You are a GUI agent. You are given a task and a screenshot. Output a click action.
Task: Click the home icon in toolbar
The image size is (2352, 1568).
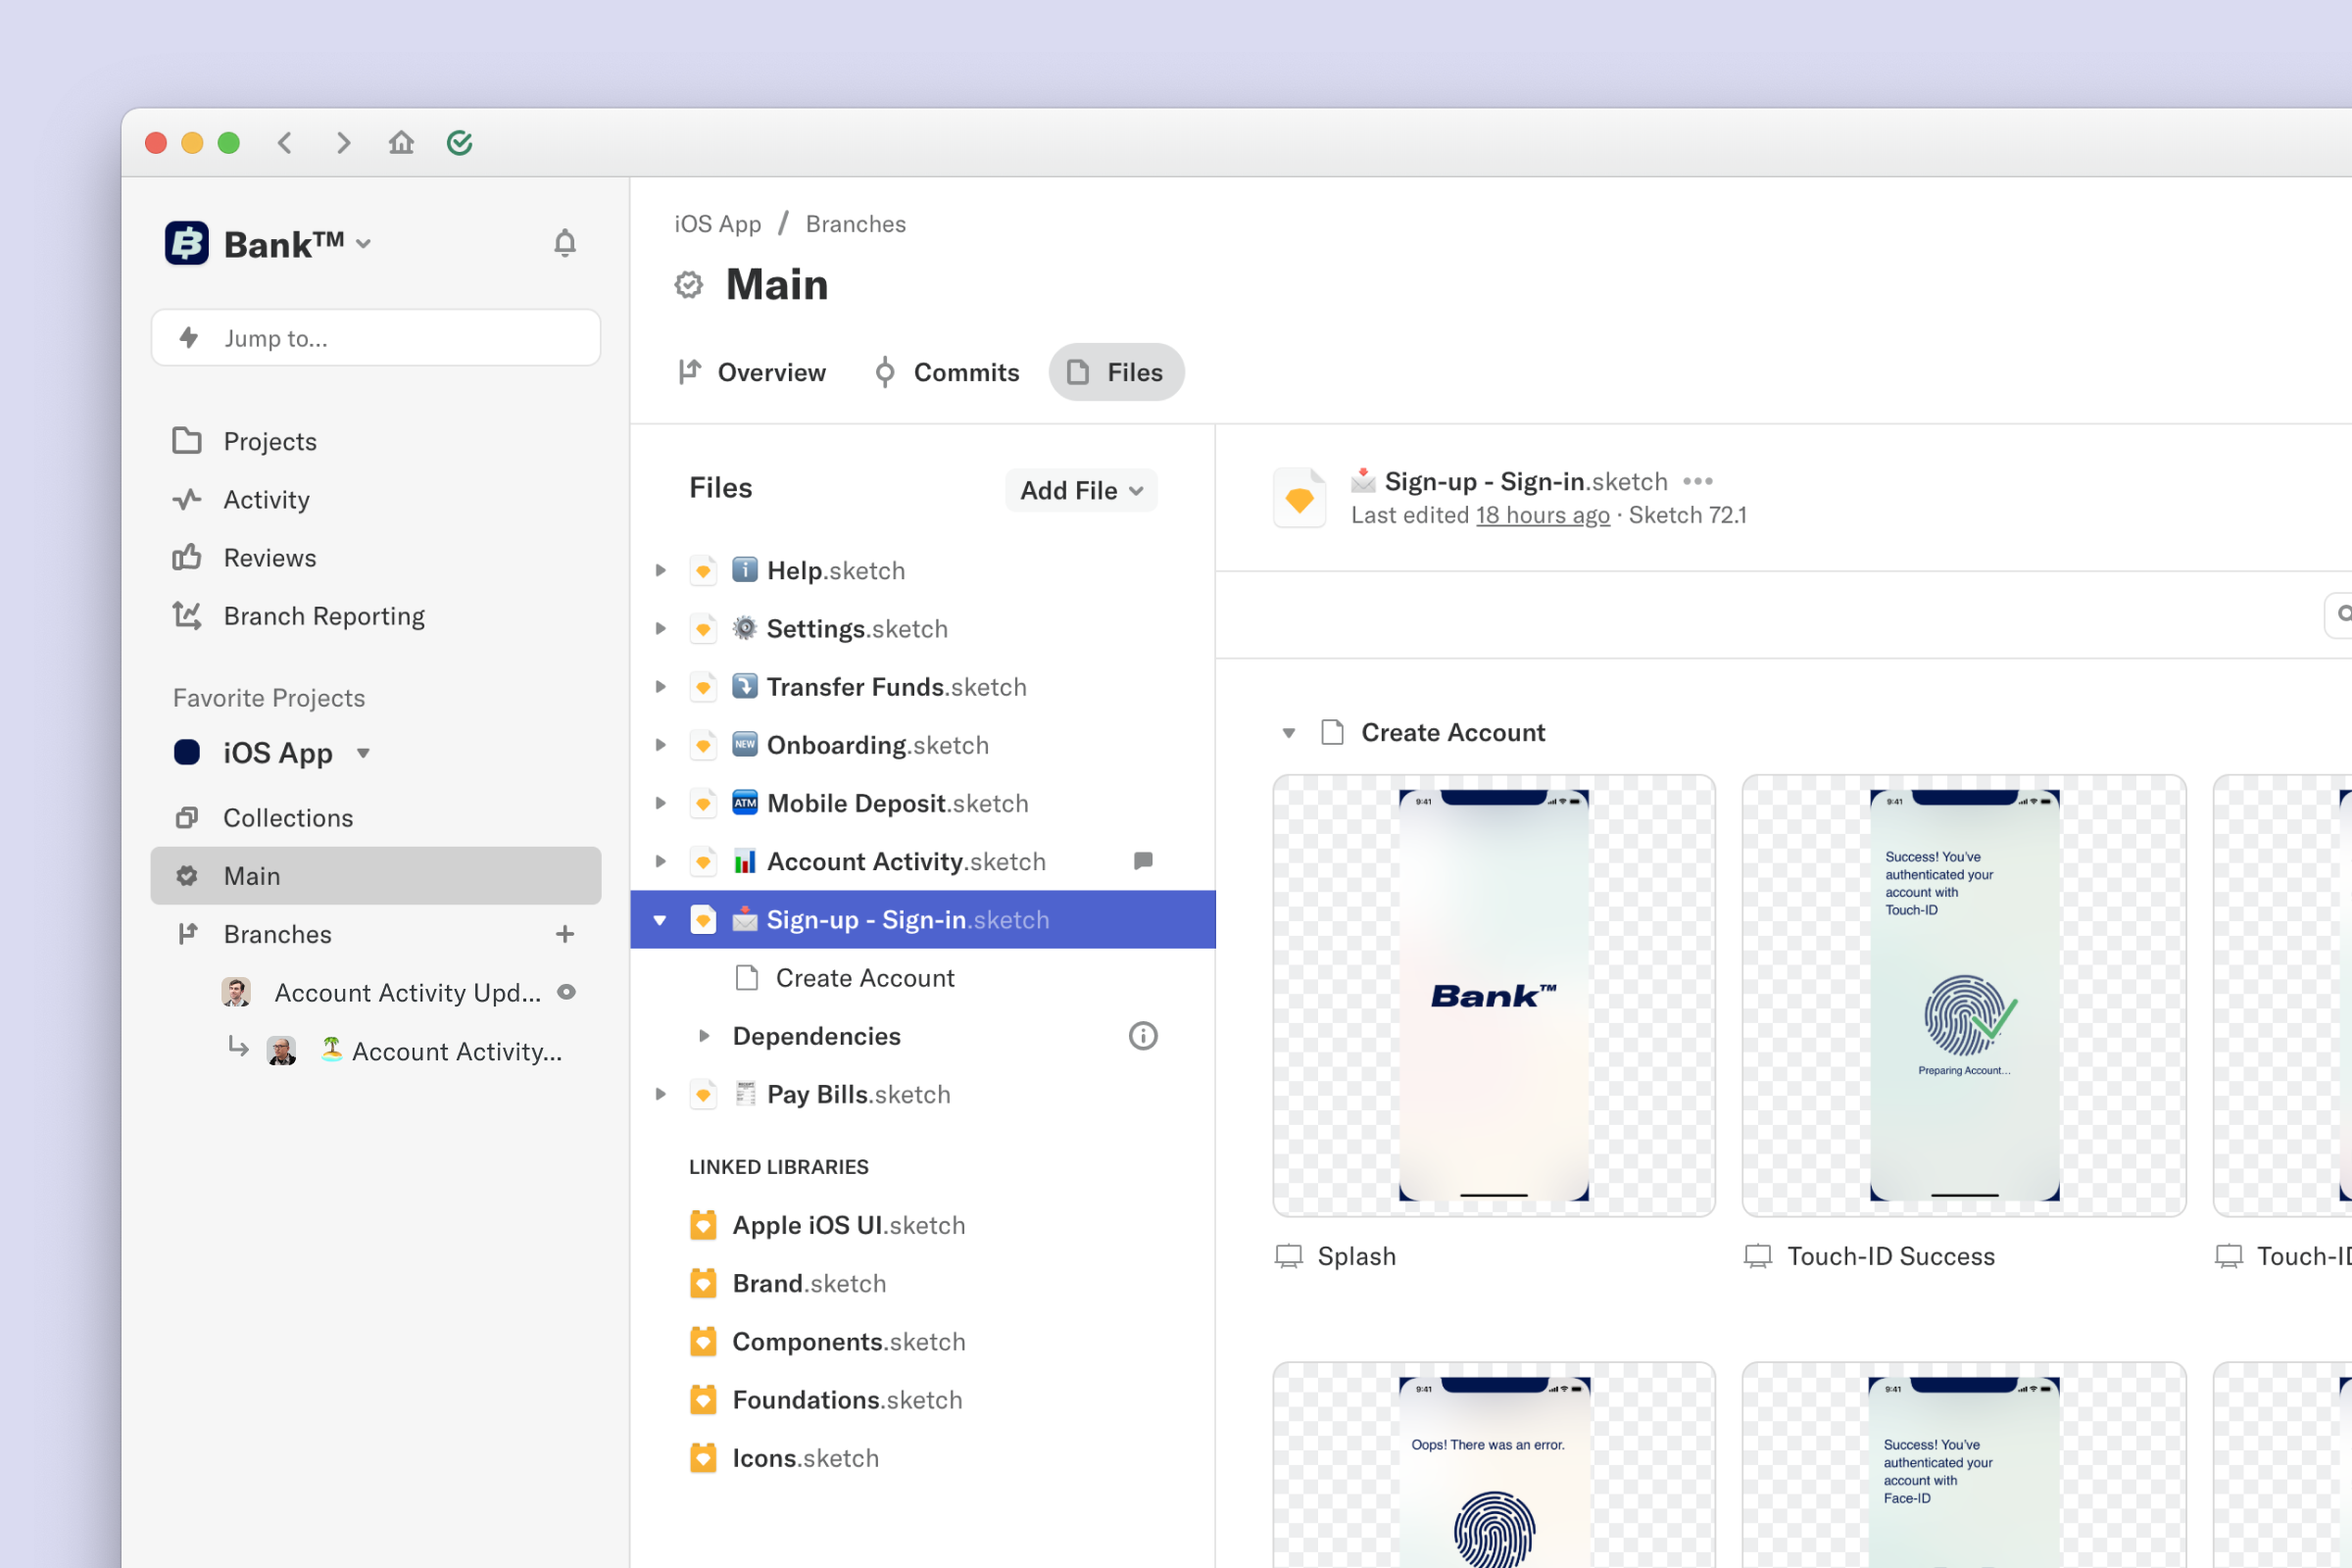pyautogui.click(x=401, y=143)
